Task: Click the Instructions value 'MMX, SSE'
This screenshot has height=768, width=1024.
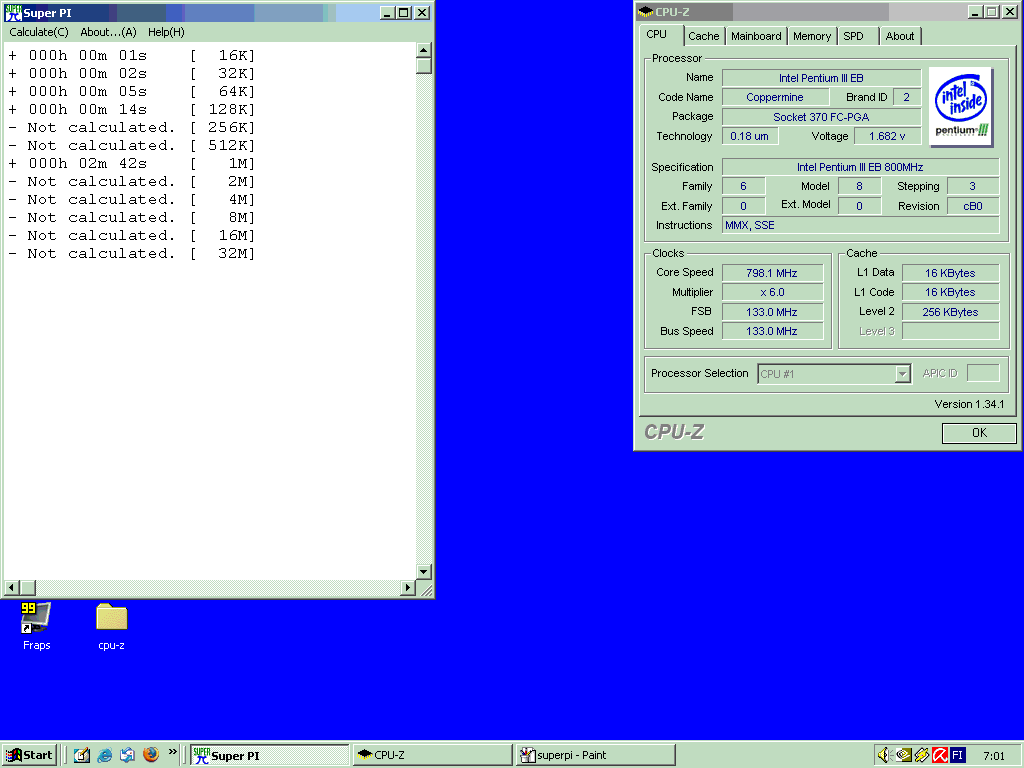Action: pos(860,225)
